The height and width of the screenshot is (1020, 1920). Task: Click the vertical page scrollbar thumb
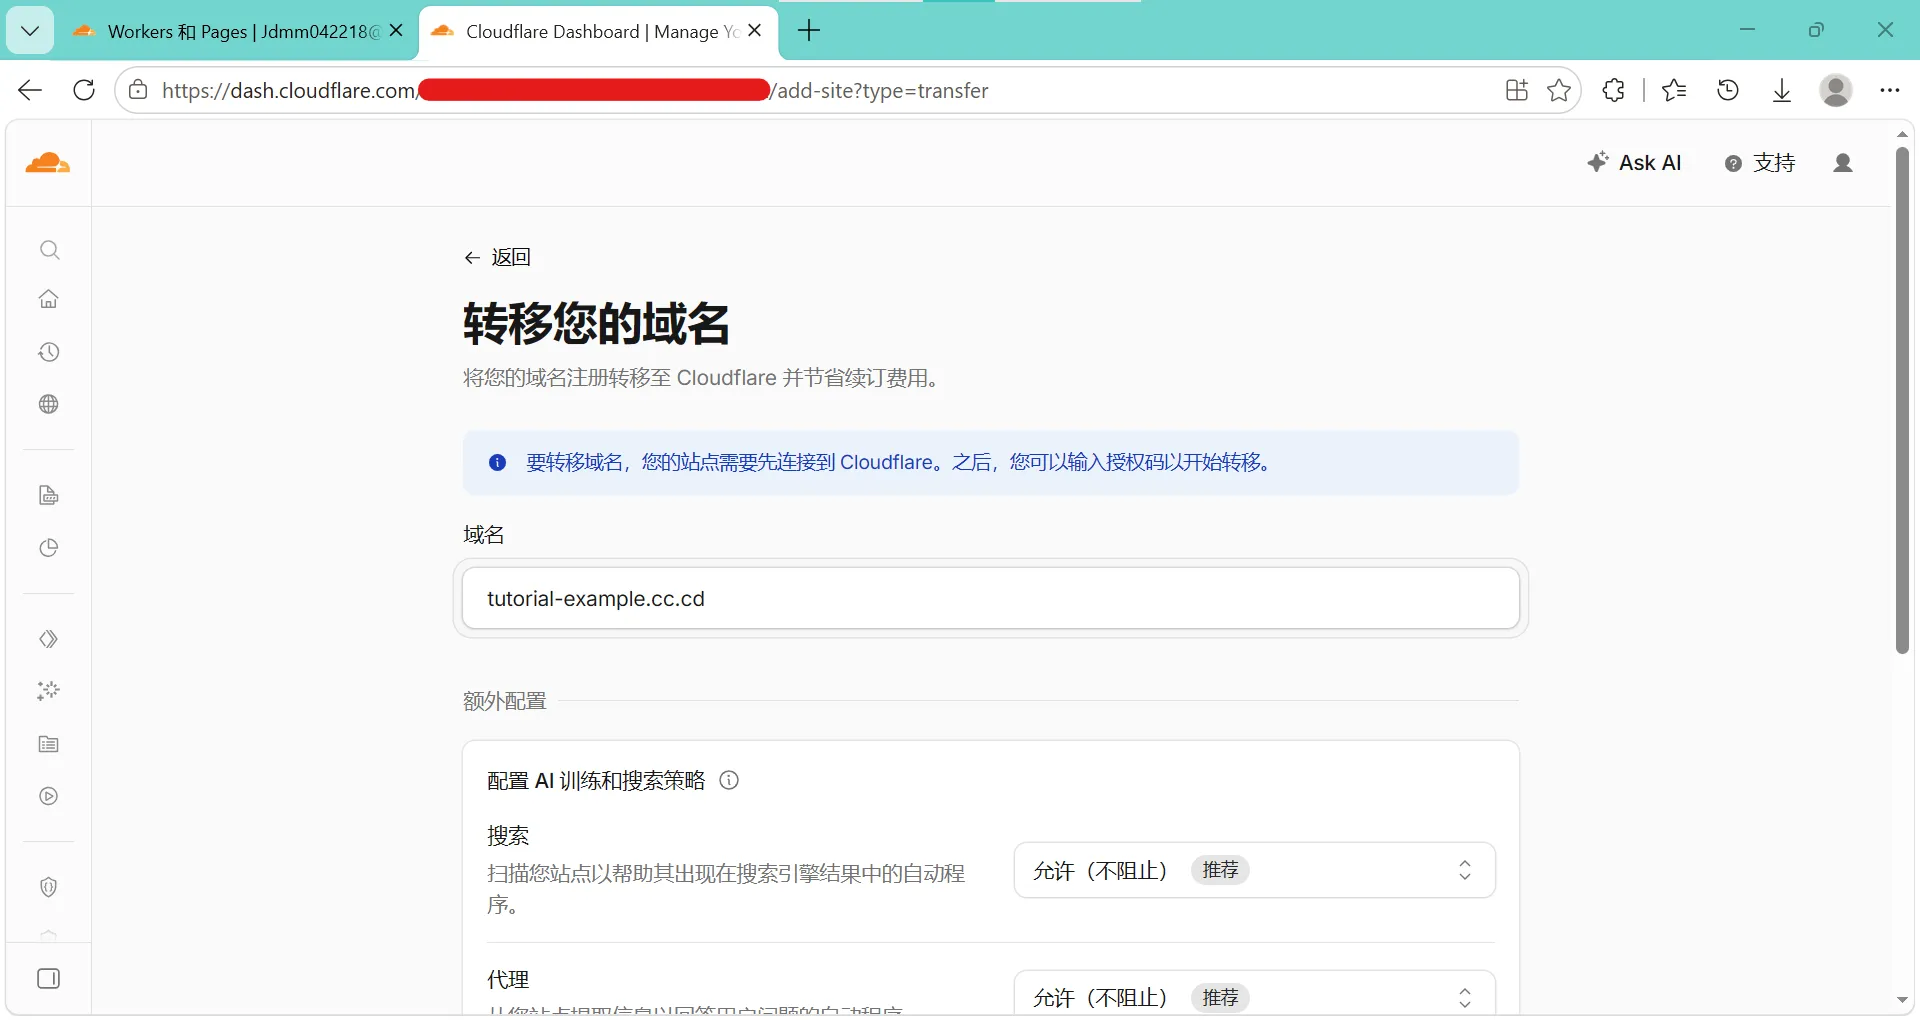tap(1902, 400)
